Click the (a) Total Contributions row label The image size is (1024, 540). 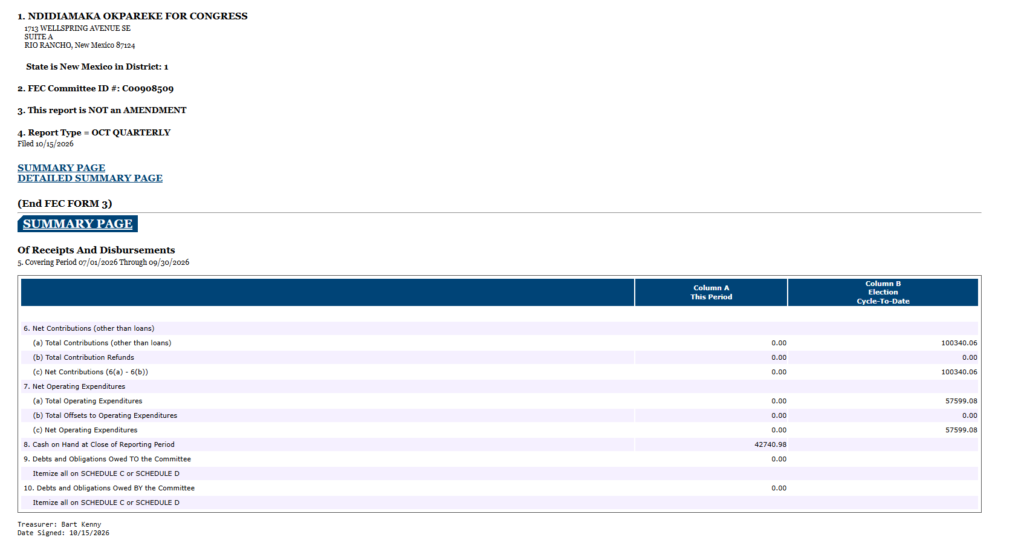pyautogui.click(x=102, y=343)
